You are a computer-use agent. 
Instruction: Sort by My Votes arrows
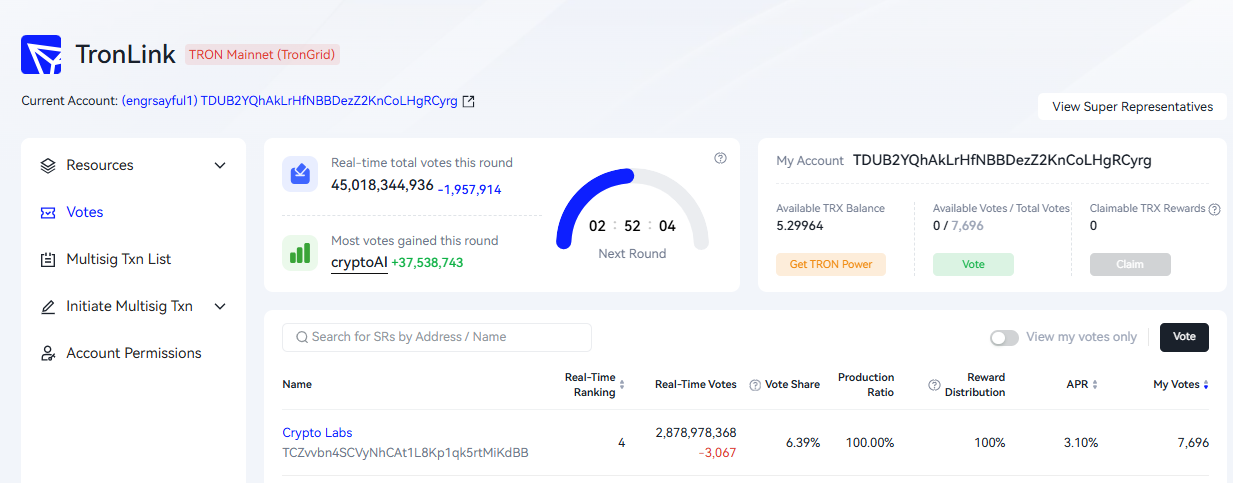click(1206, 385)
